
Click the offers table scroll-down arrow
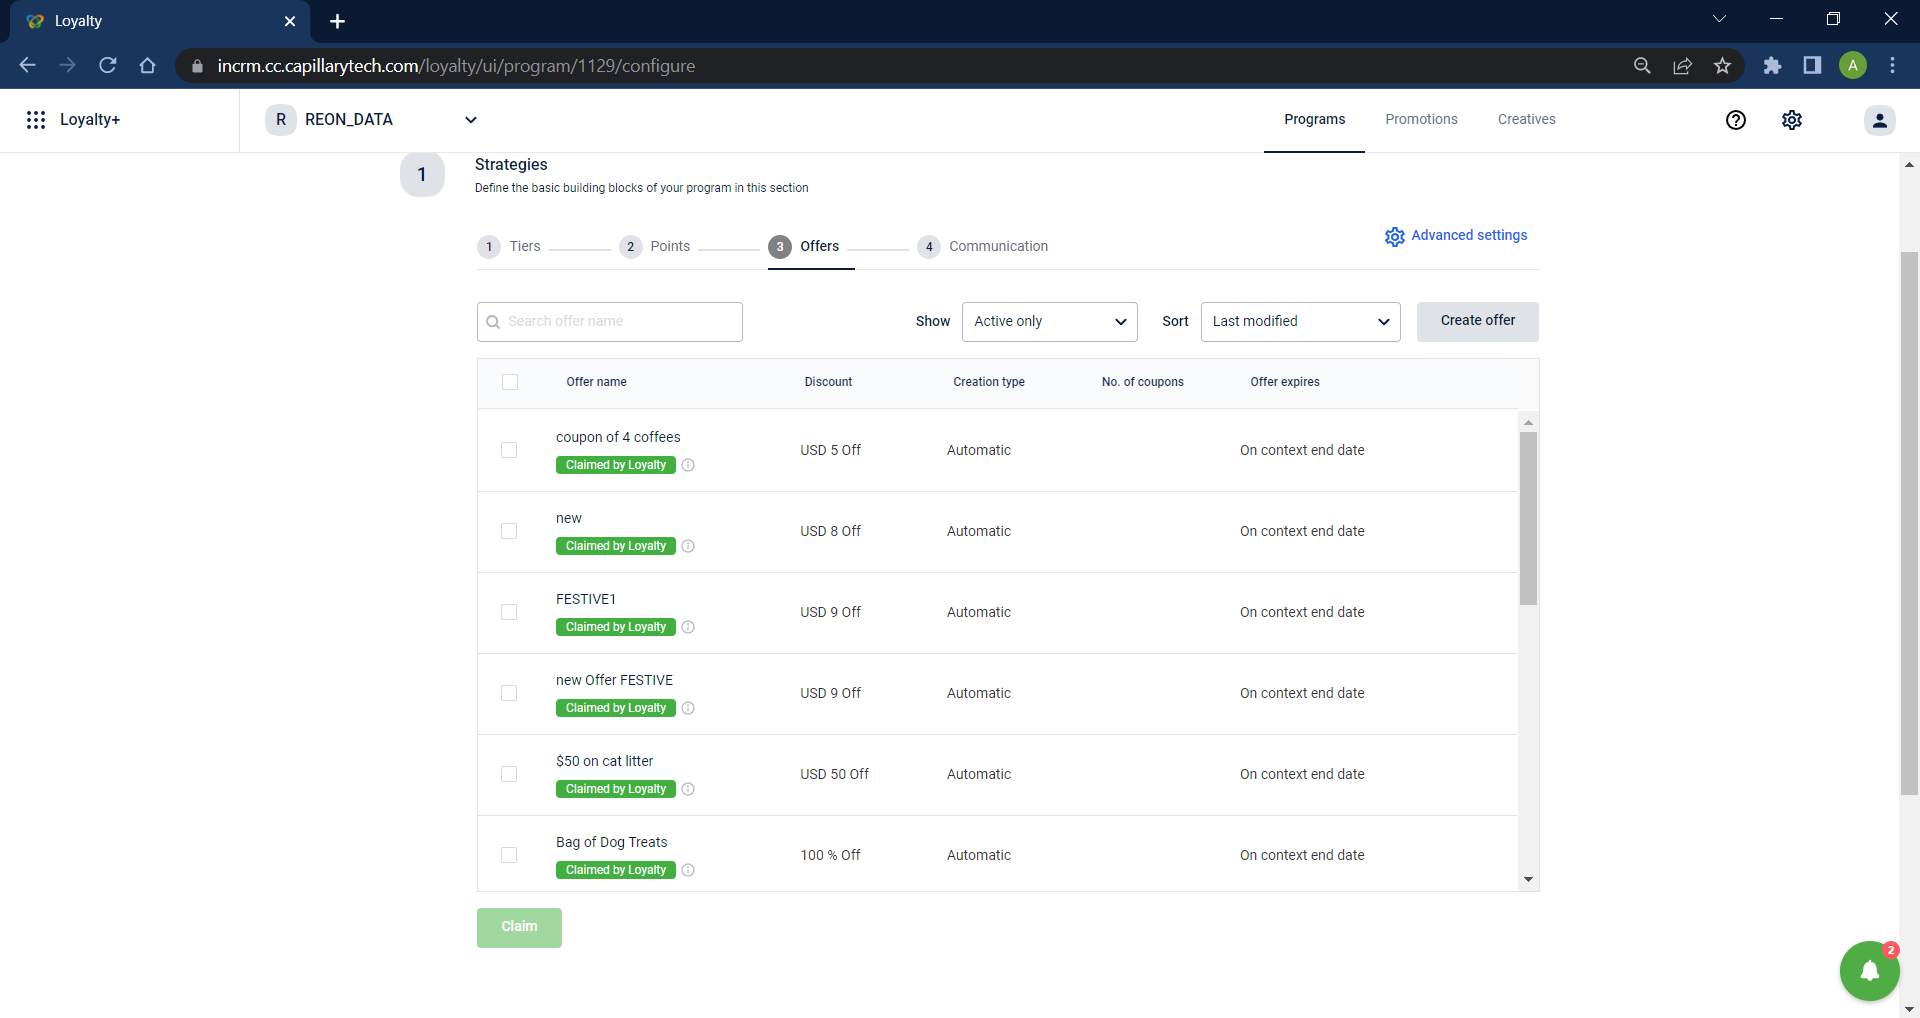pyautogui.click(x=1528, y=880)
